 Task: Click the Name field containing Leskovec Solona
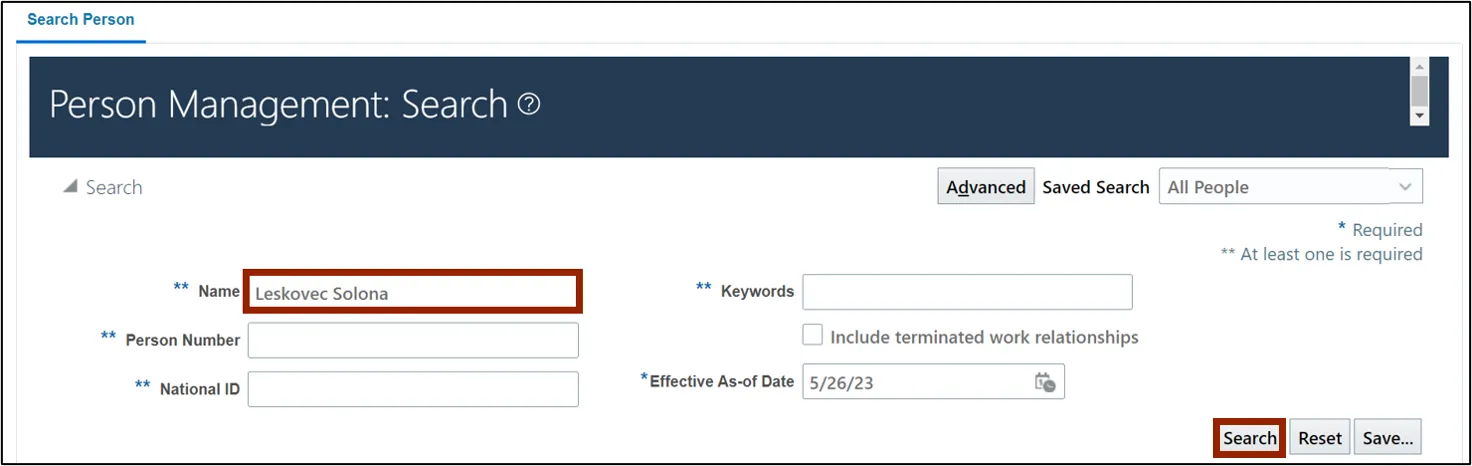pos(412,293)
